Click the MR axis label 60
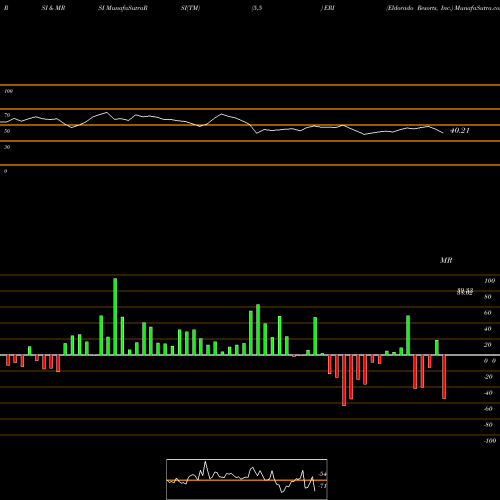This screenshot has height=500, width=500. click(x=488, y=313)
